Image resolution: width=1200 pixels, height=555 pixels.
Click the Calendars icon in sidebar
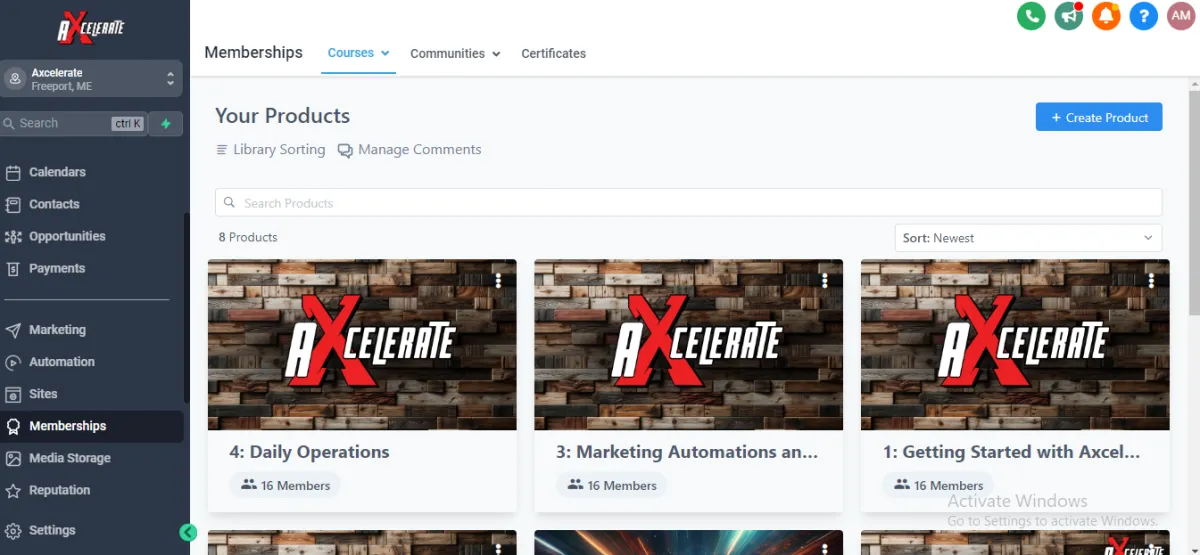click(13, 172)
